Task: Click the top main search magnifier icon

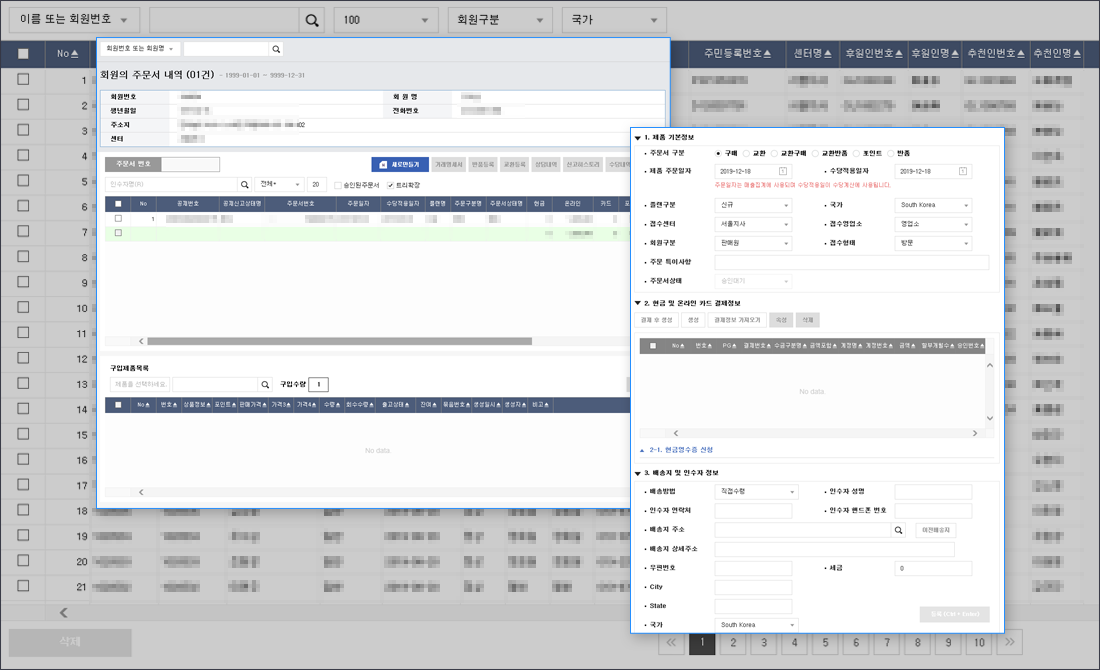Action: [x=312, y=20]
